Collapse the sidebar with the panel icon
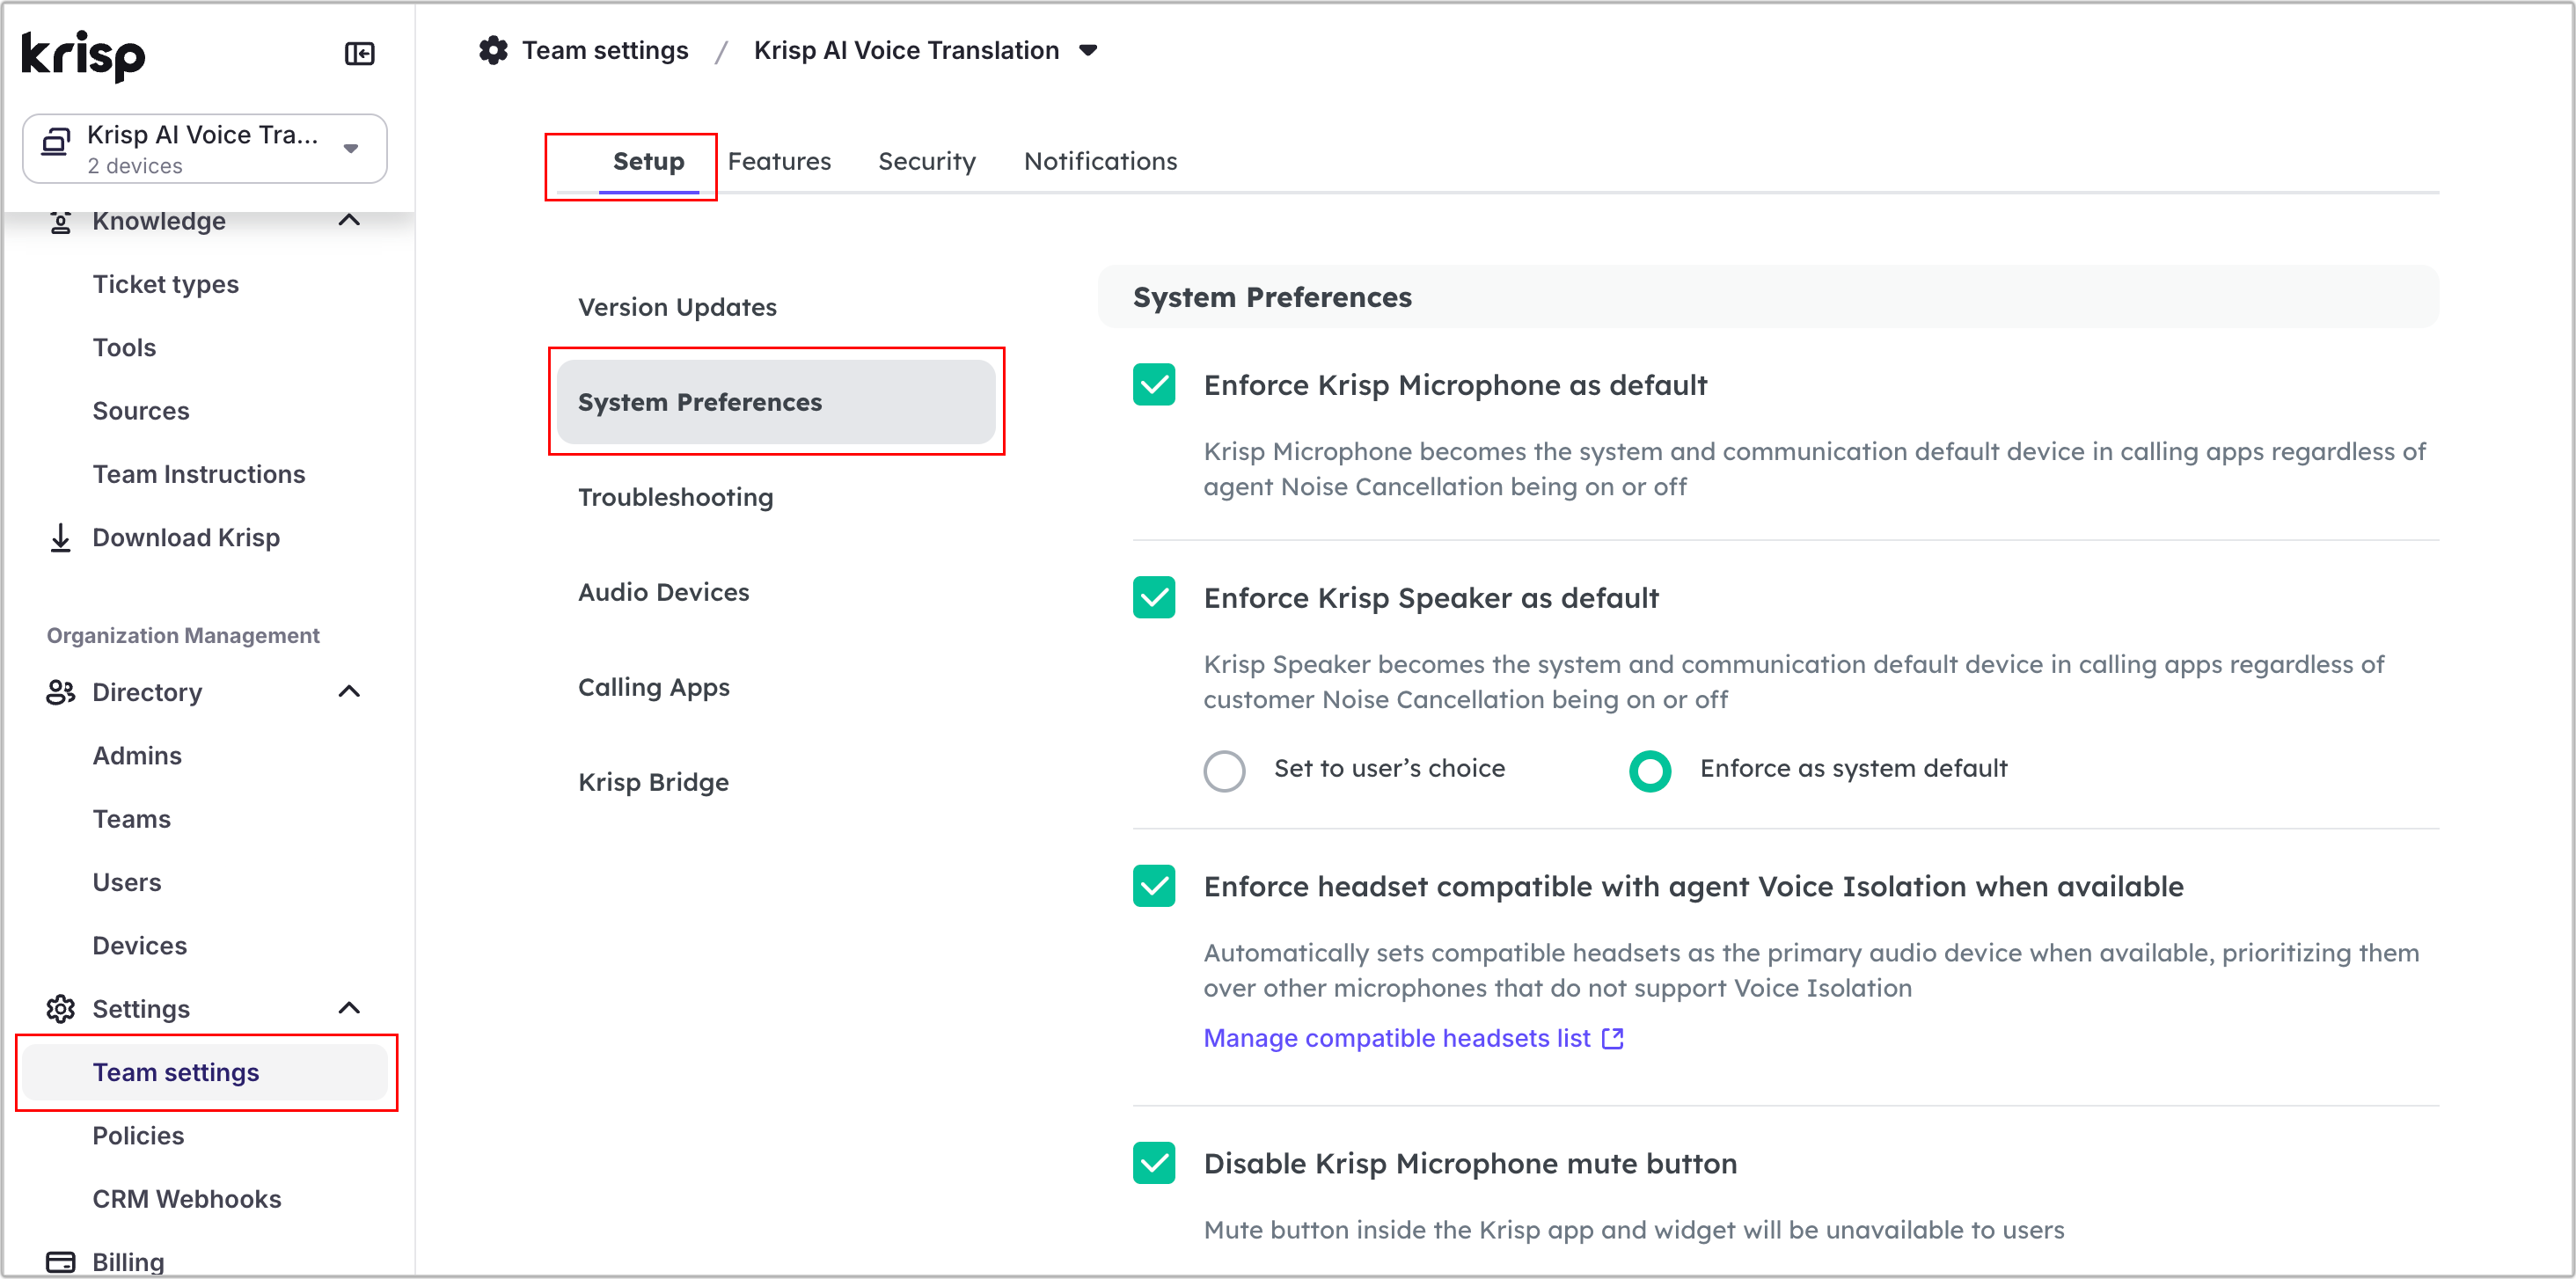The image size is (2576, 1279). click(x=359, y=53)
